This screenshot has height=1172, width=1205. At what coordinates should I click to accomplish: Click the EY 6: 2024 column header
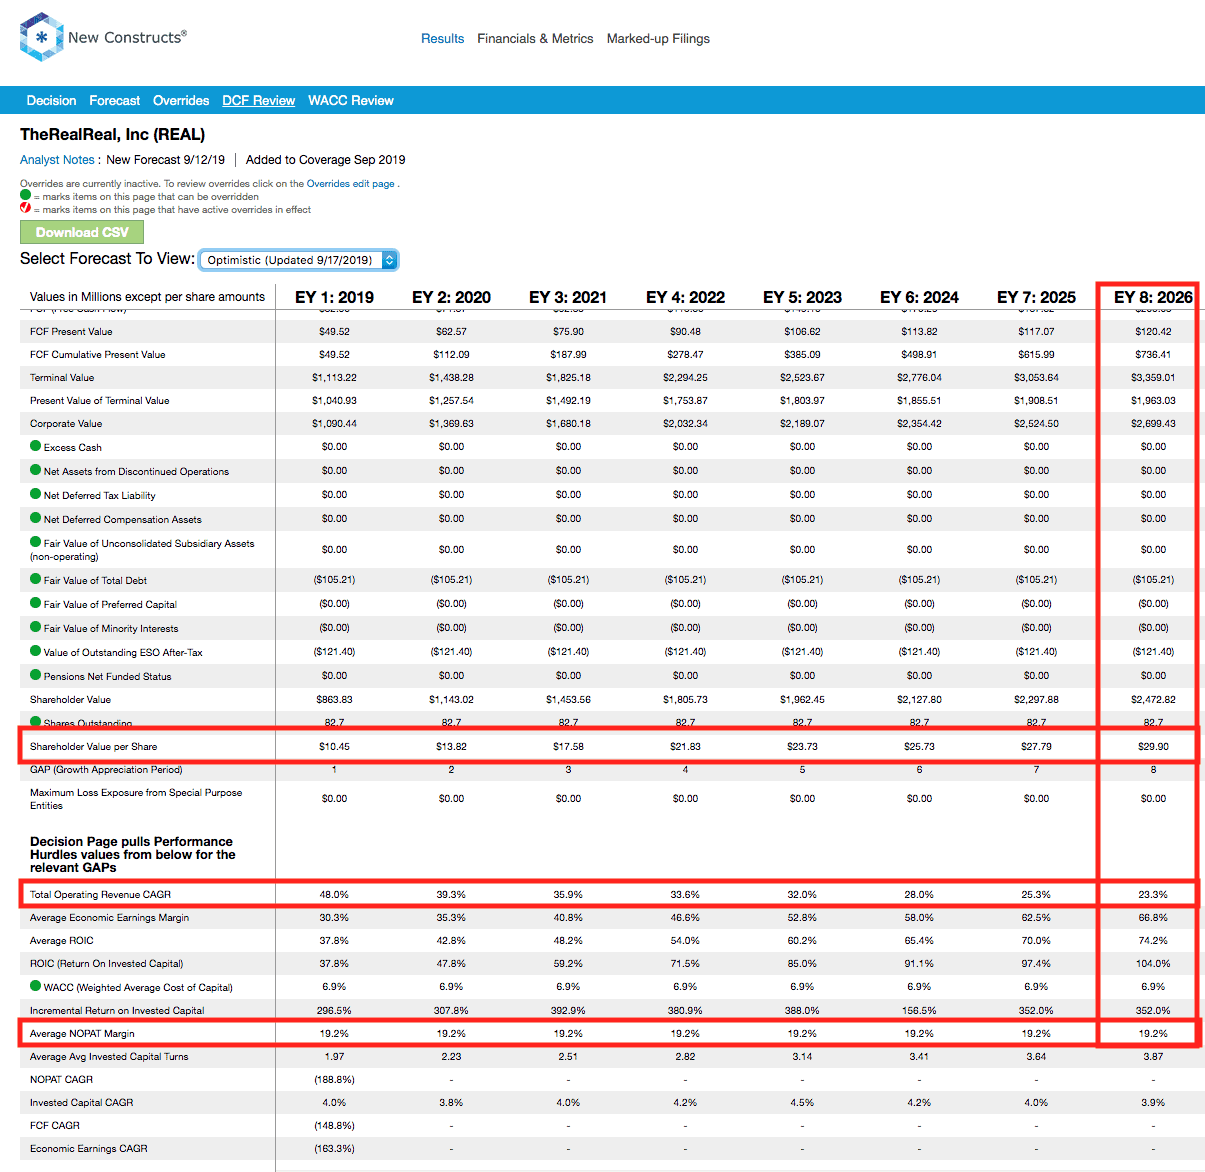[x=919, y=297]
